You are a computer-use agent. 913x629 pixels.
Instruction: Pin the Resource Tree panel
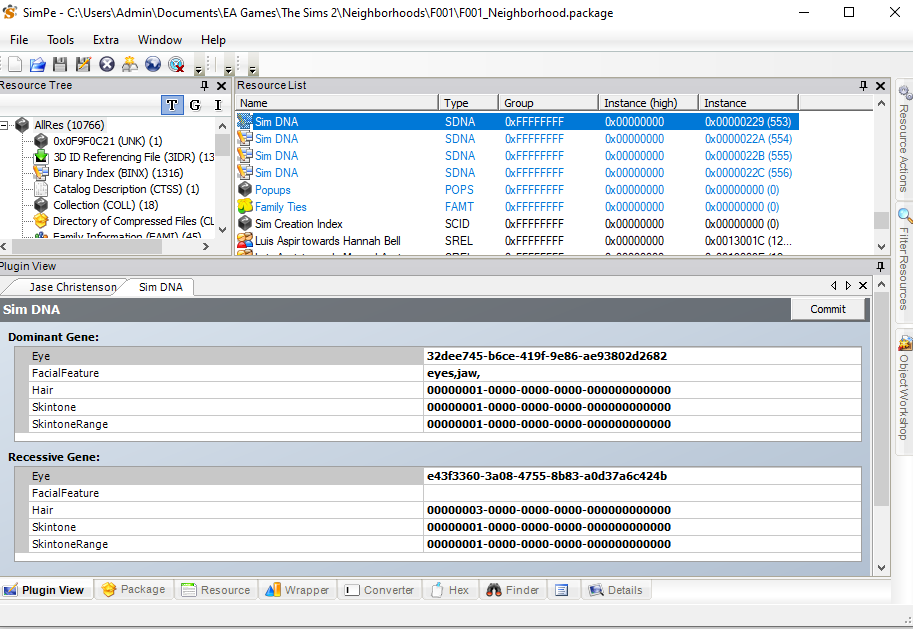click(204, 86)
